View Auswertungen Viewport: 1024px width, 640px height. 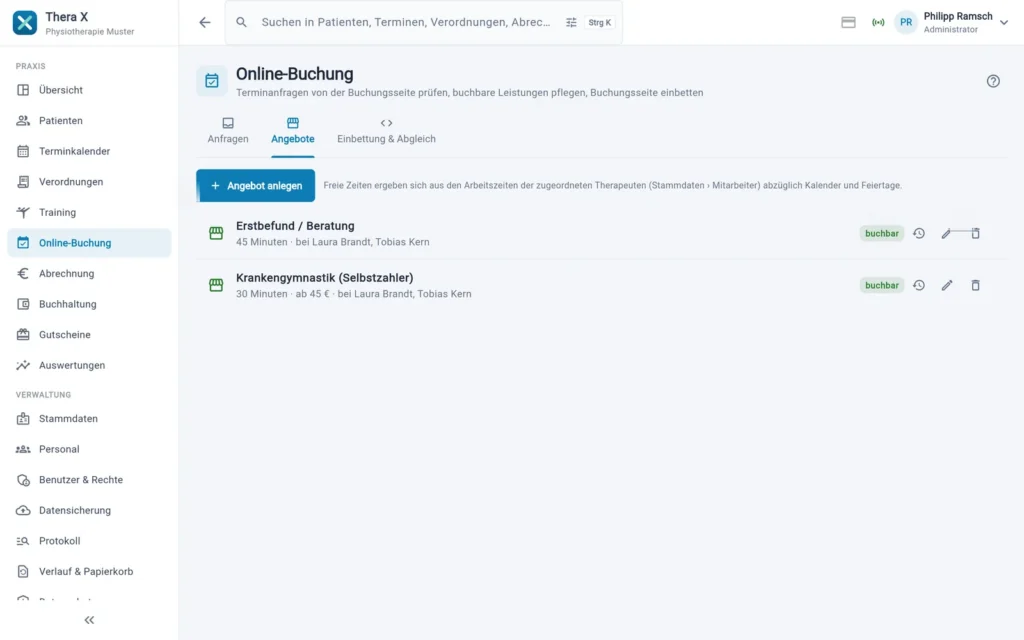tap(89, 366)
